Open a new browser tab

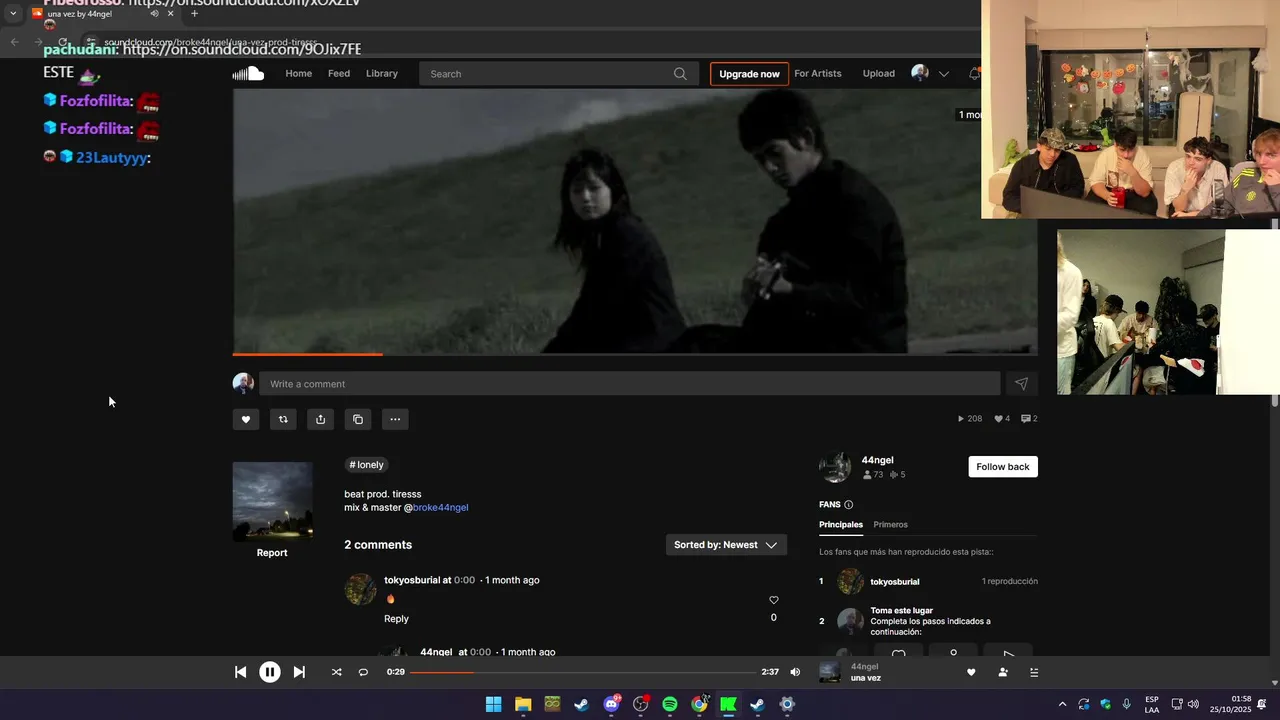point(194,14)
